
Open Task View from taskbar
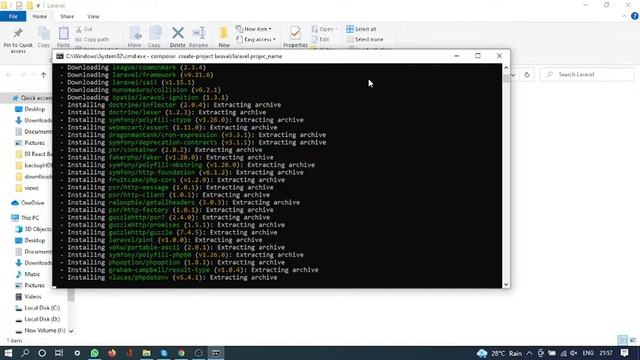[59, 353]
